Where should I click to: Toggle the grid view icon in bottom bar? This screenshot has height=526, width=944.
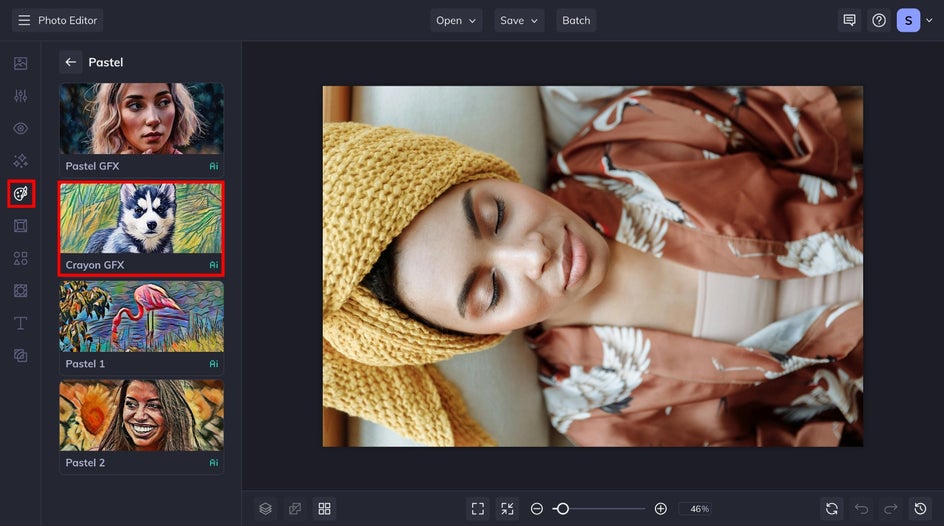click(x=324, y=509)
